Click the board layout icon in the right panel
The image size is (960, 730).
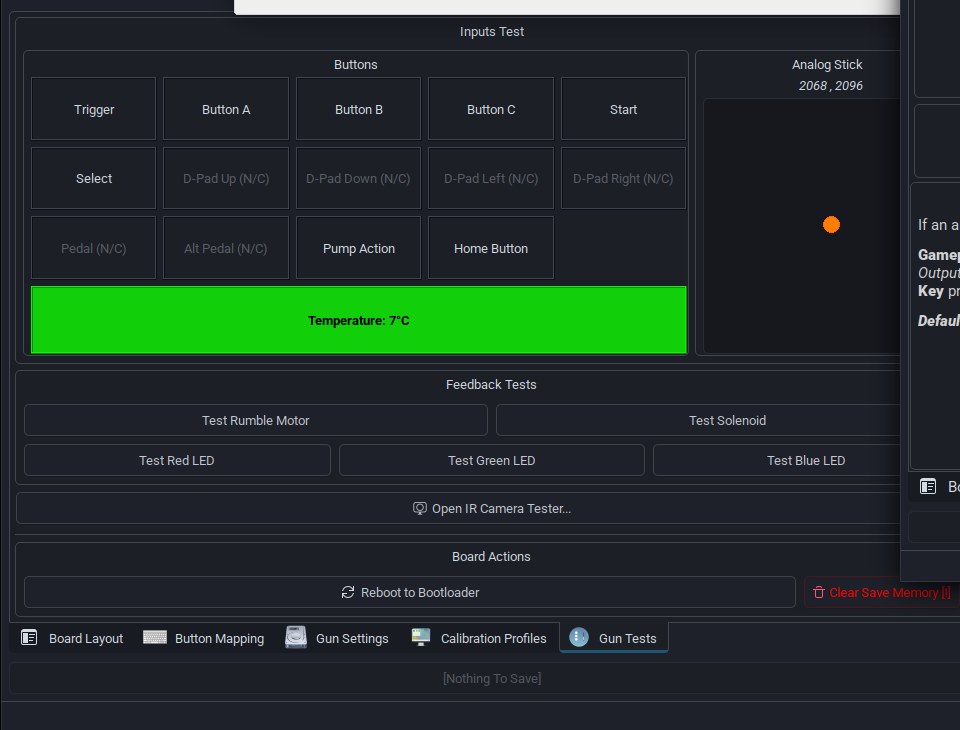[x=928, y=486]
